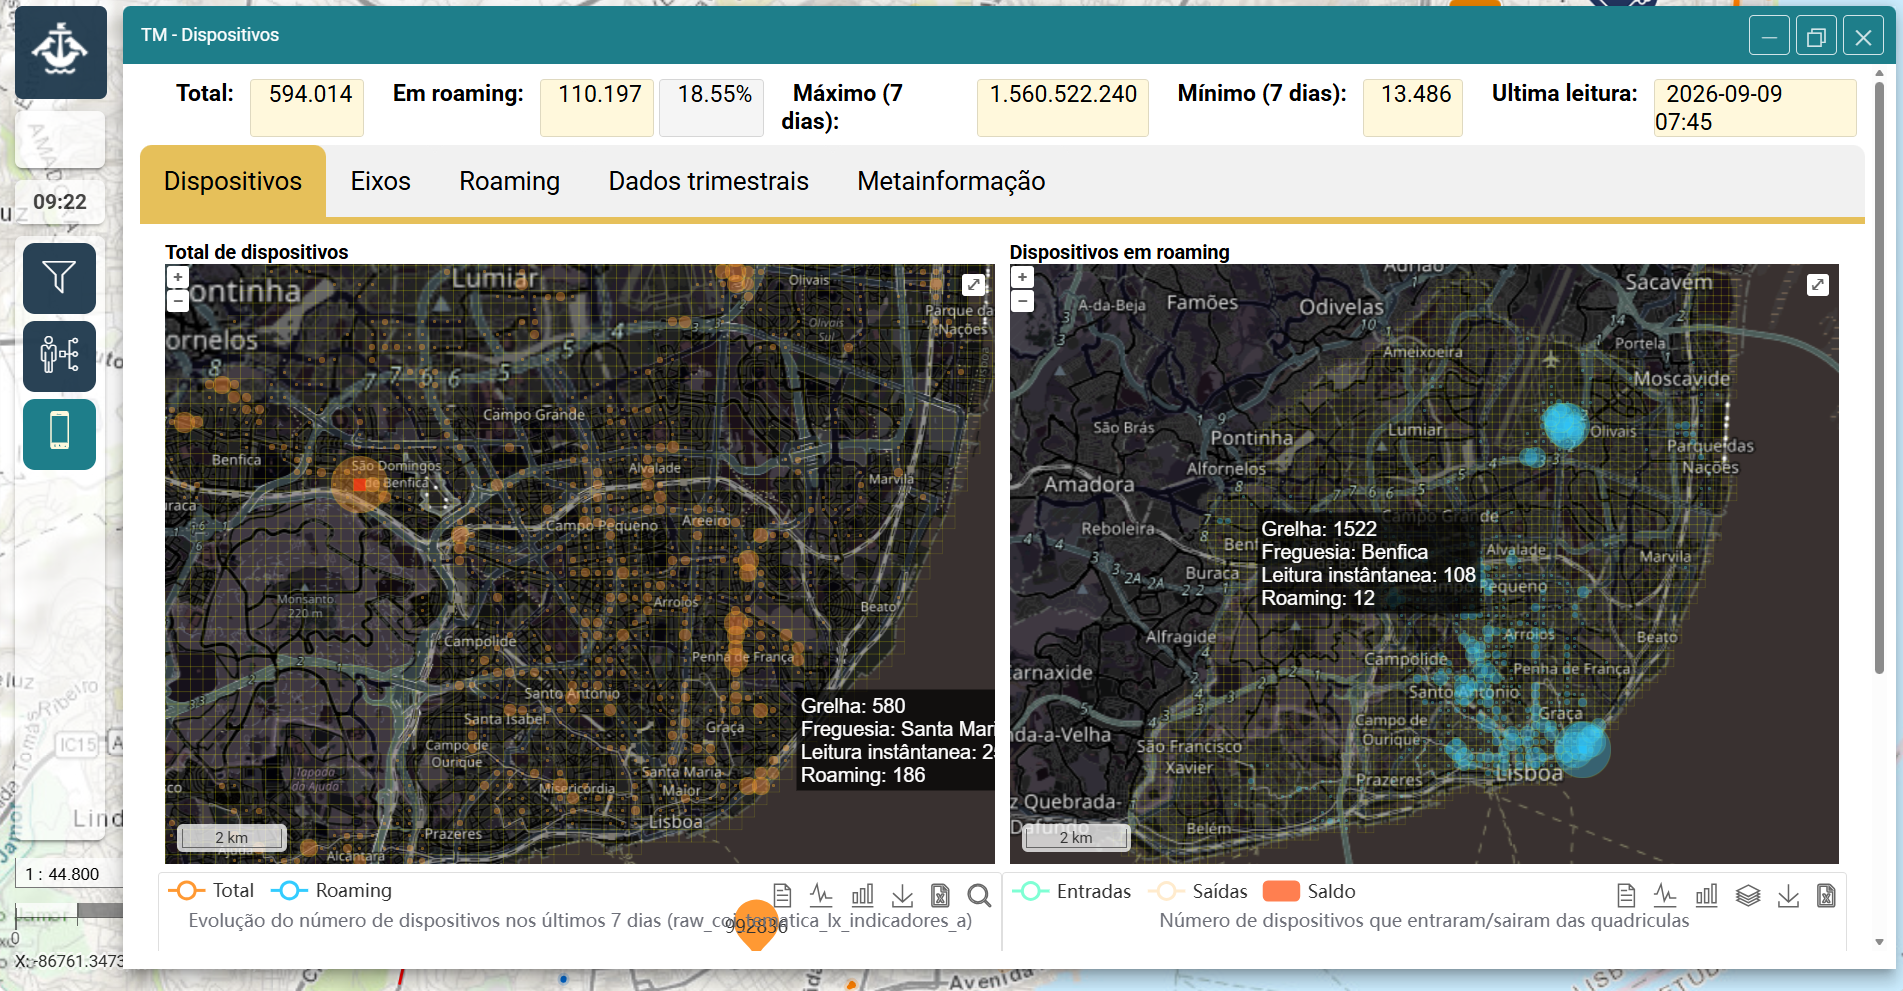Close the TM - Dispositivos window
This screenshot has height=991, width=1903.
tap(1863, 36)
